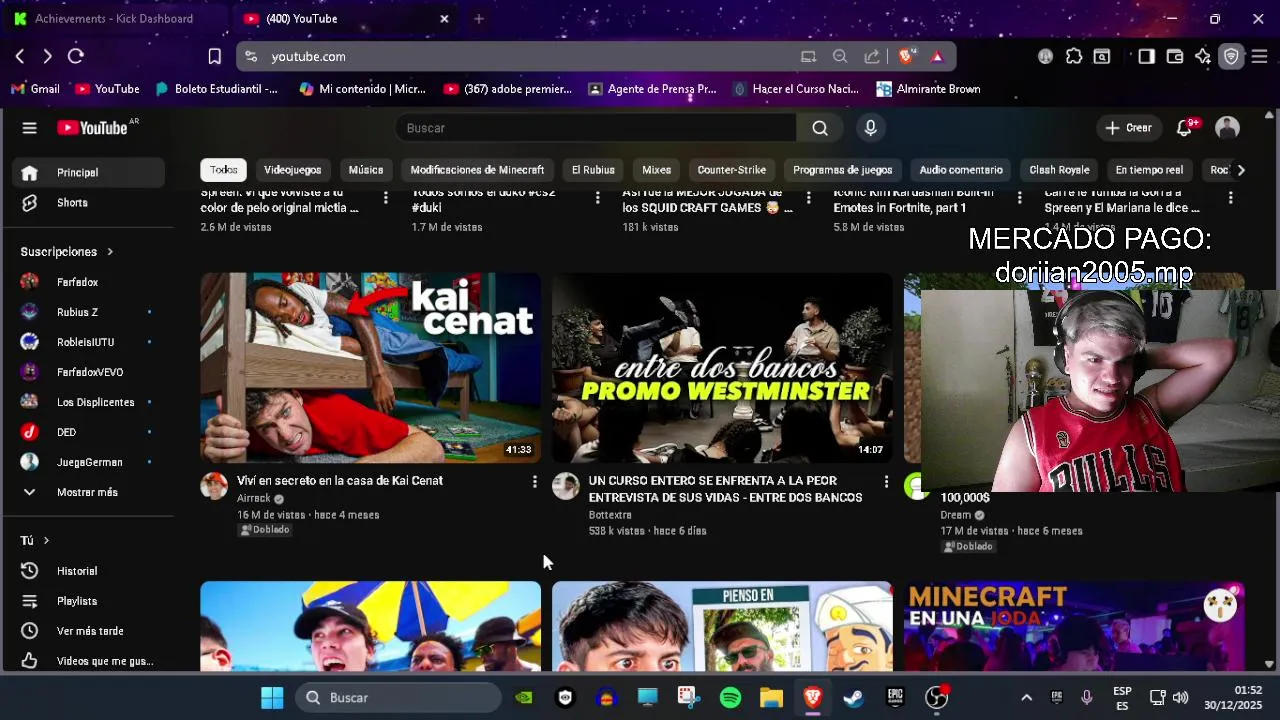This screenshot has width=1280, height=720.
Task: Open more options for Entre Dos Bancos video
Action: (886, 482)
